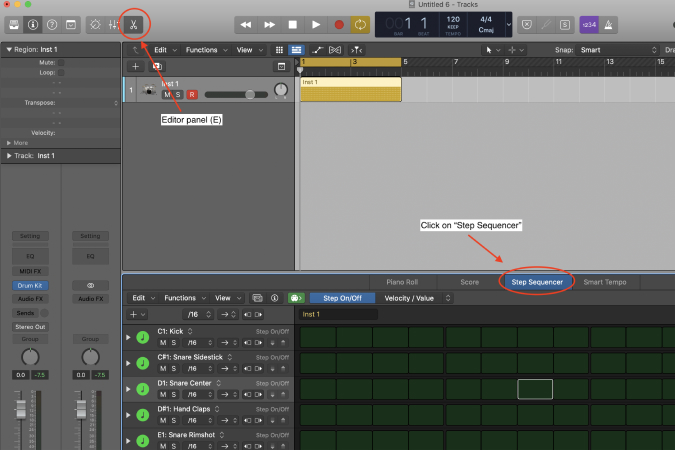The height and width of the screenshot is (450, 676).
Task: Show the Tracks grid view icon
Action: click(279, 50)
